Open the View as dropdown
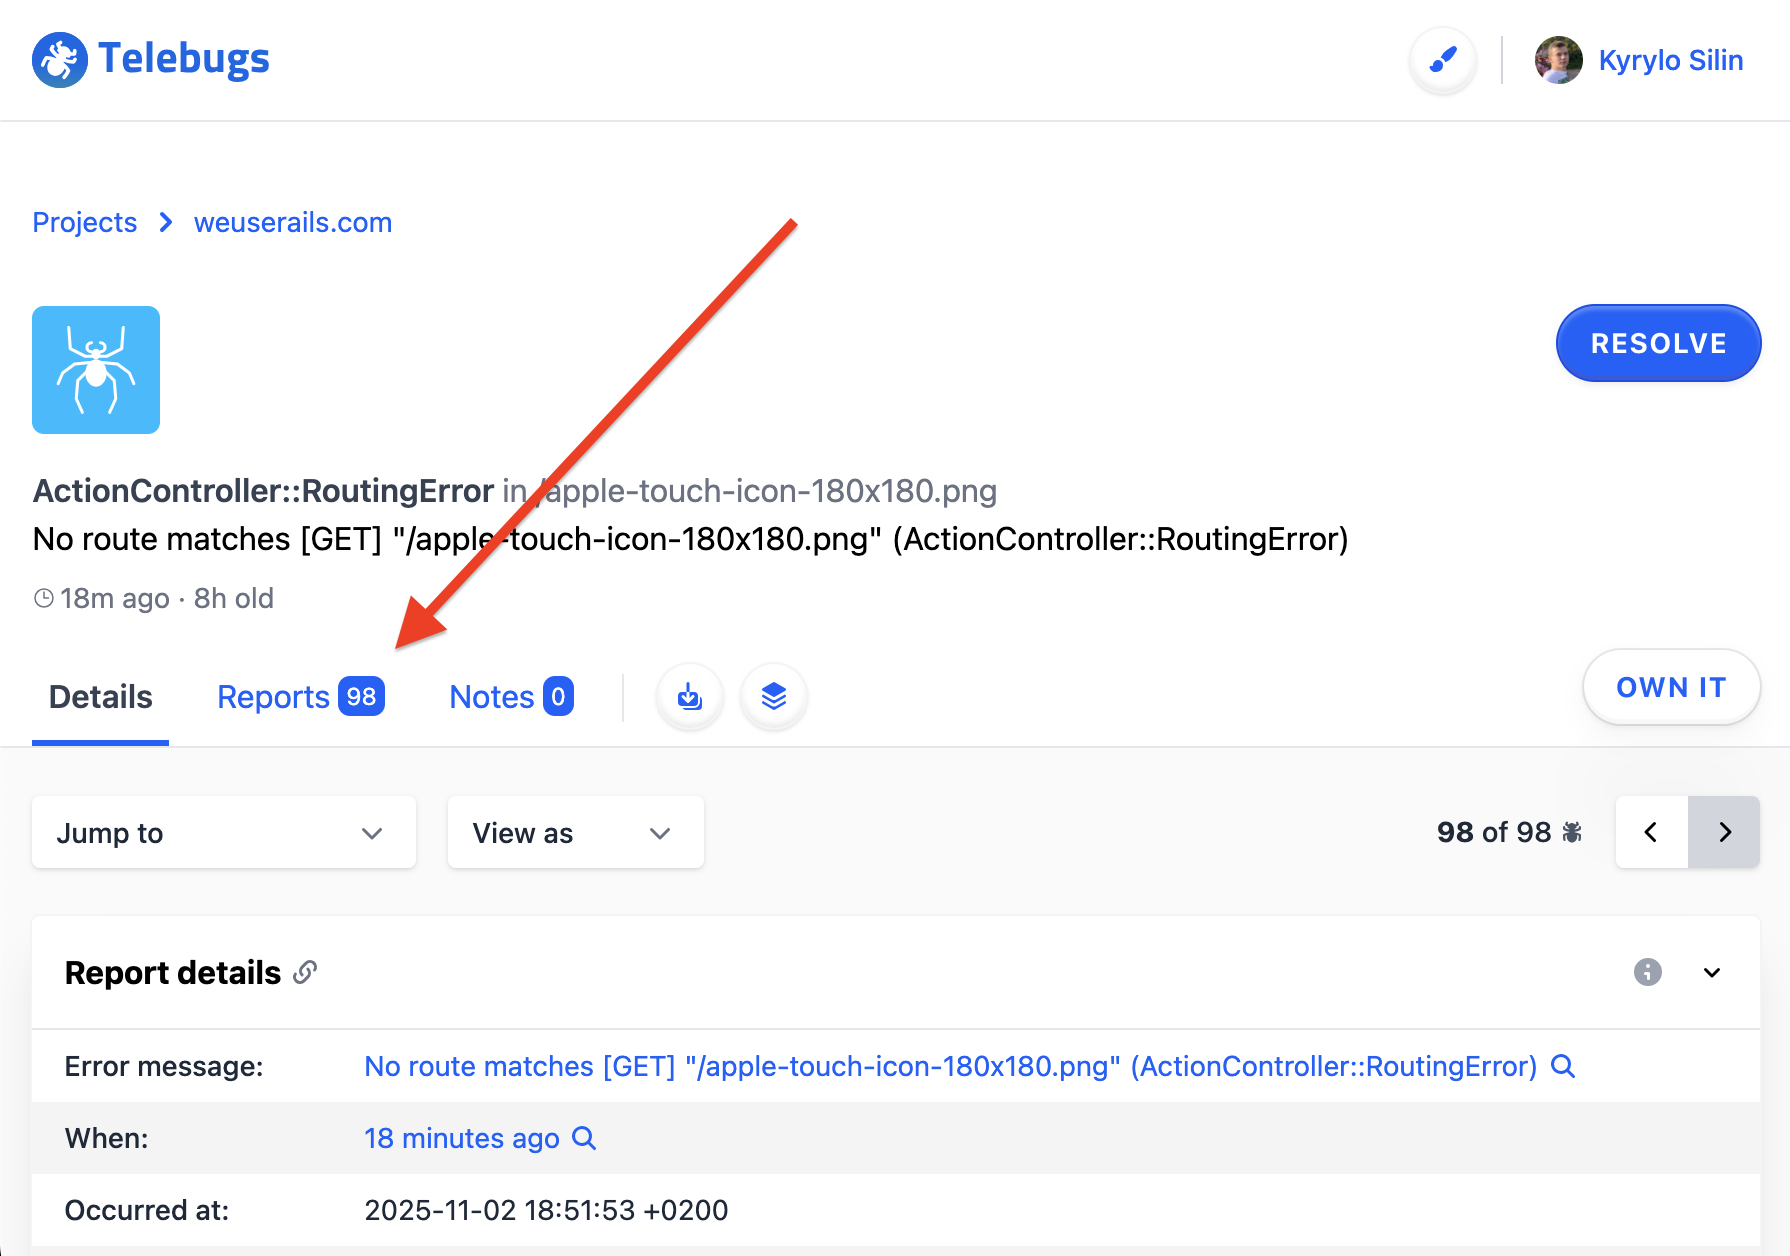This screenshot has height=1256, width=1790. [575, 832]
